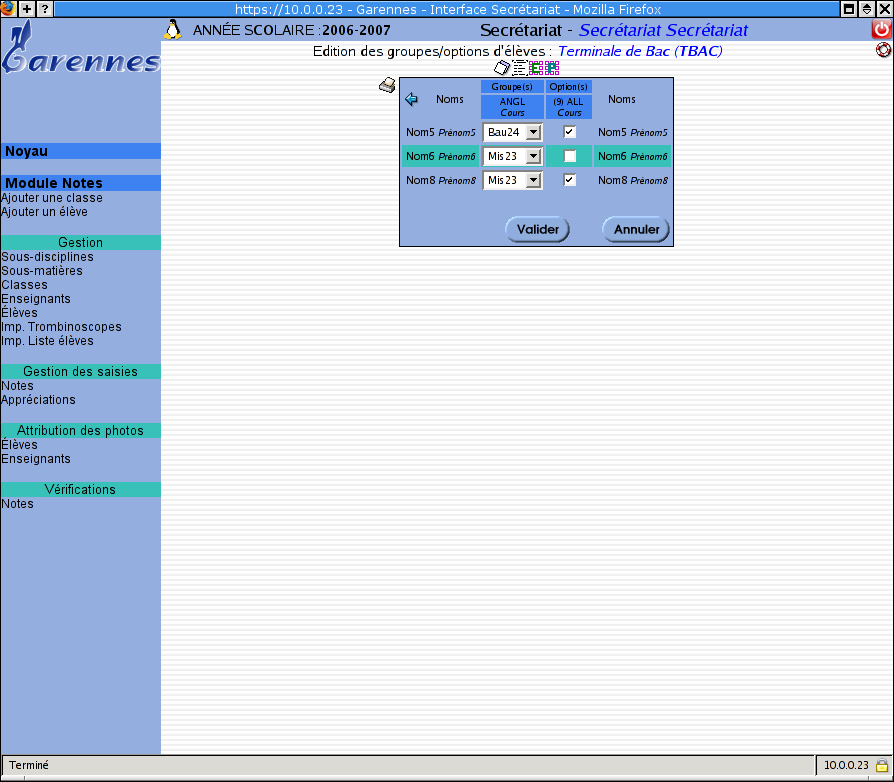Click the red power logout icon
The height and width of the screenshot is (782, 894).
[881, 30]
